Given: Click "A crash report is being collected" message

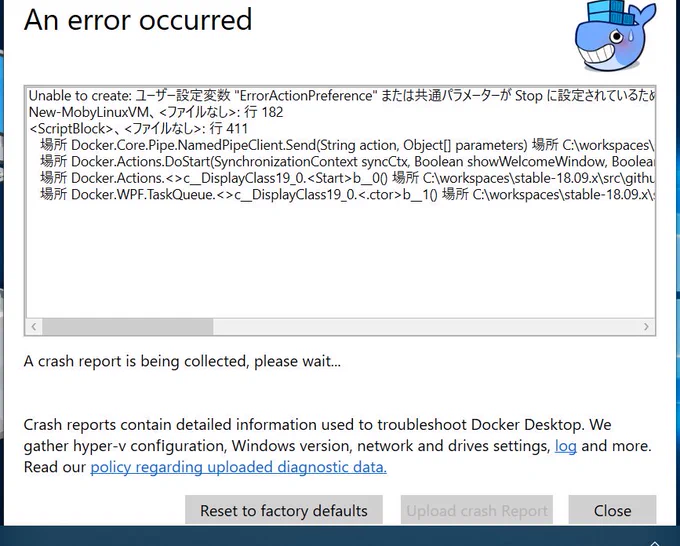Looking at the screenshot, I should click(182, 361).
